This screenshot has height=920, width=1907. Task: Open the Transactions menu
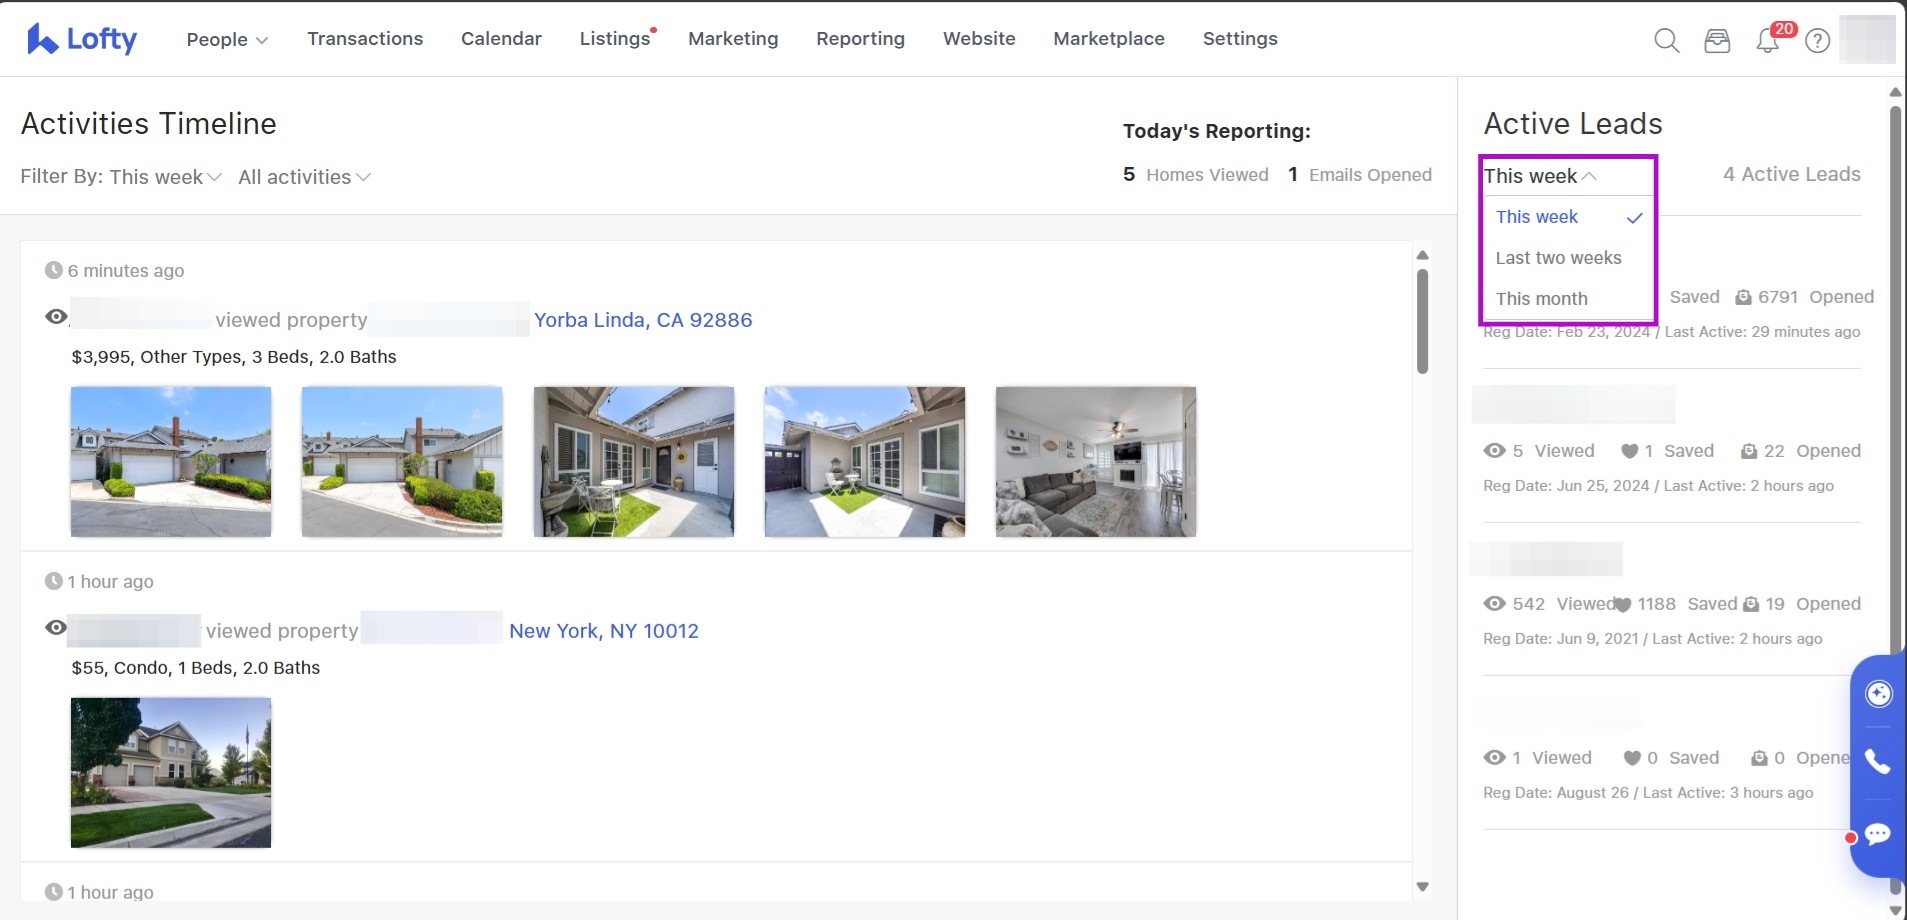pos(365,39)
